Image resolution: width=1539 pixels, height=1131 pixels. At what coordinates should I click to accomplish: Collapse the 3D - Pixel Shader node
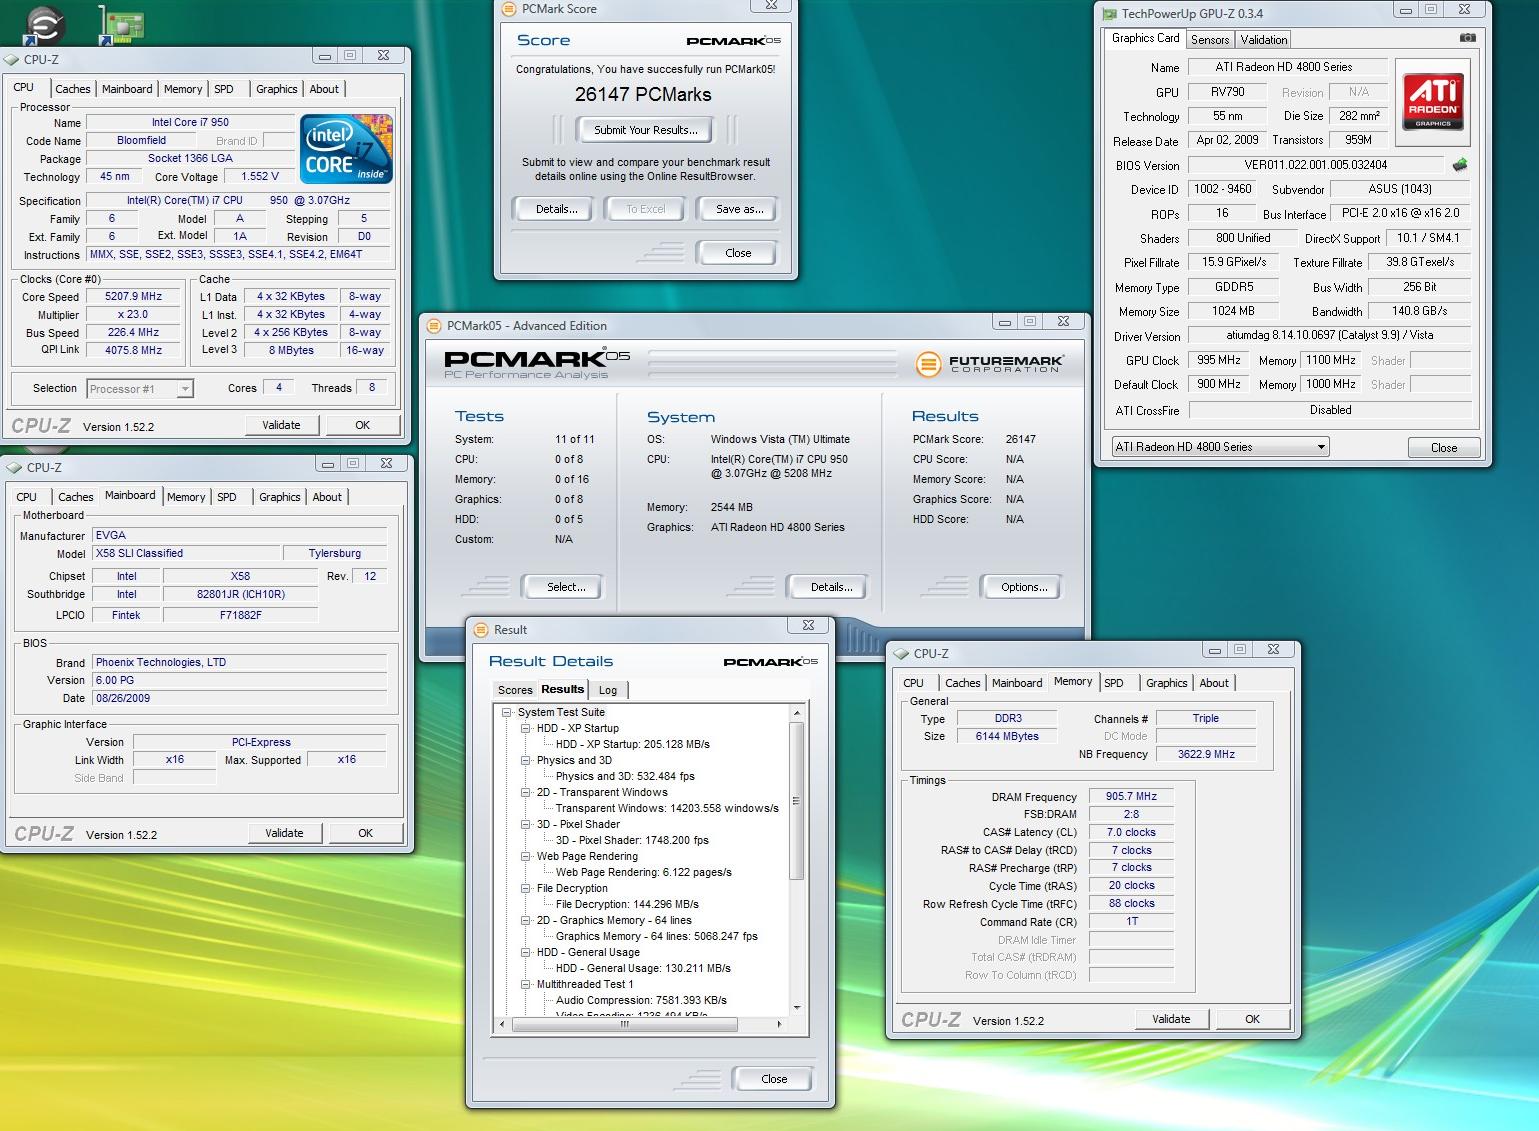526,825
